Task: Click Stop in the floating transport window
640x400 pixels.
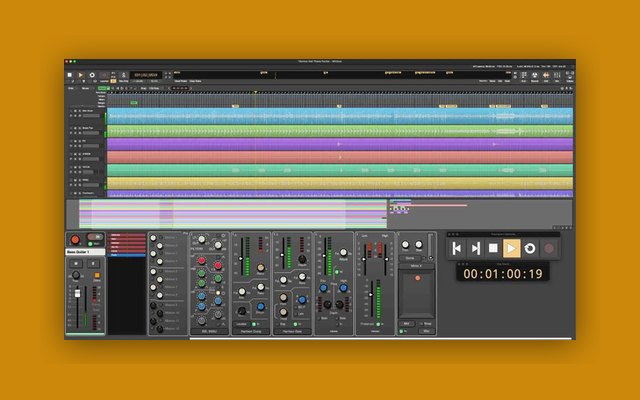Action: coord(493,248)
